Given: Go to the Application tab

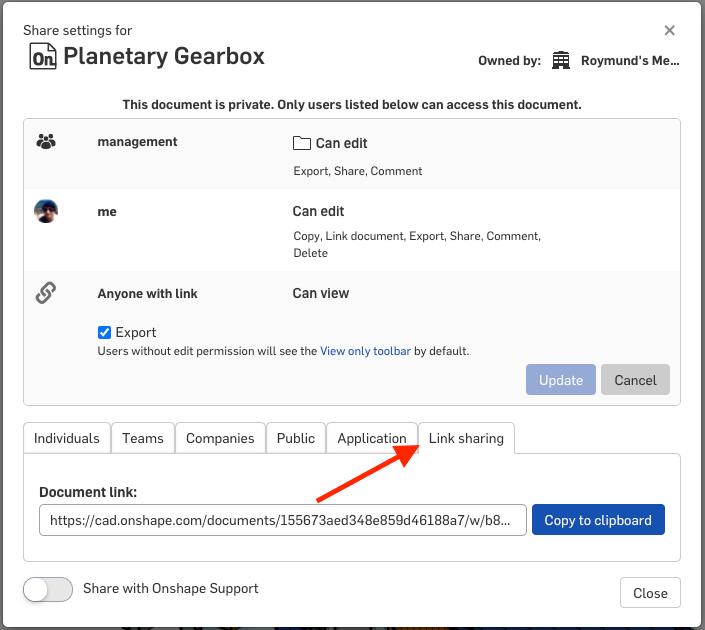Looking at the screenshot, I should point(372,438).
